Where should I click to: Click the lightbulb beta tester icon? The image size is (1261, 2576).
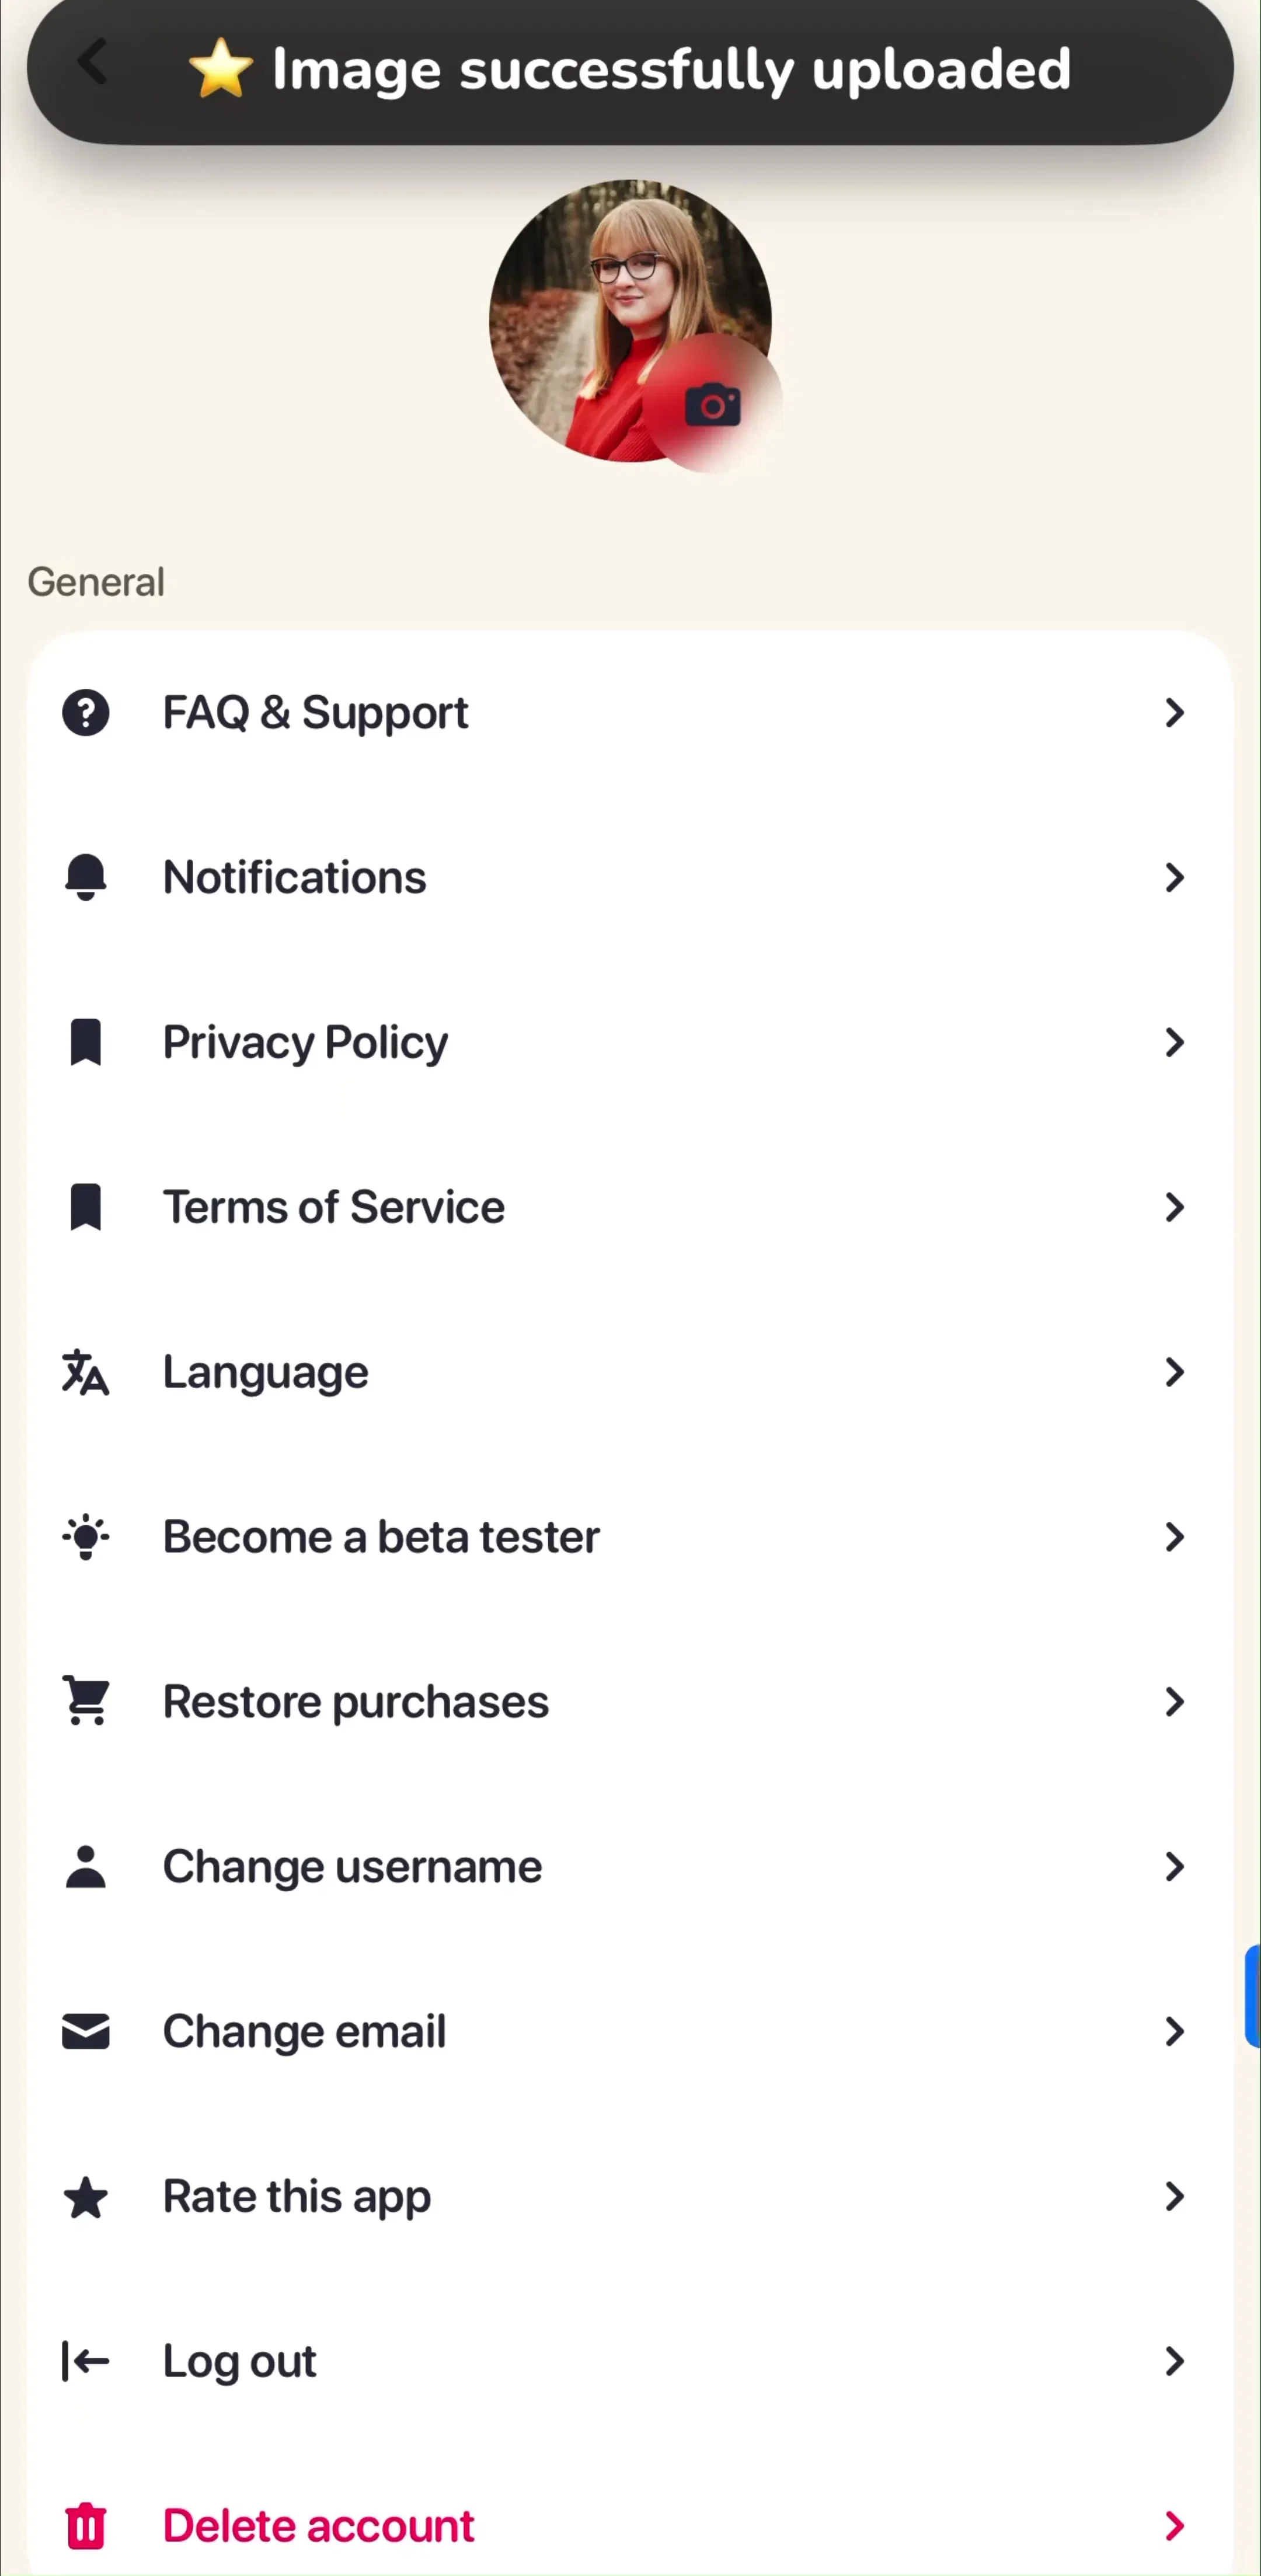pyautogui.click(x=86, y=1537)
